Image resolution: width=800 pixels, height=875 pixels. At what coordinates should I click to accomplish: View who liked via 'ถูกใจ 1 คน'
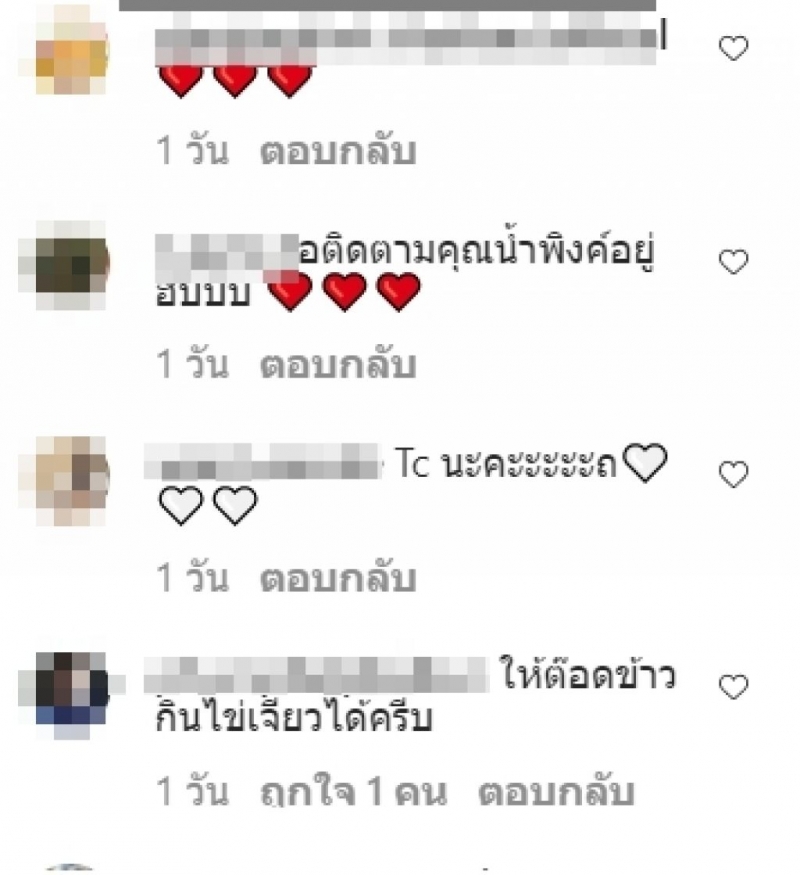tap(354, 791)
